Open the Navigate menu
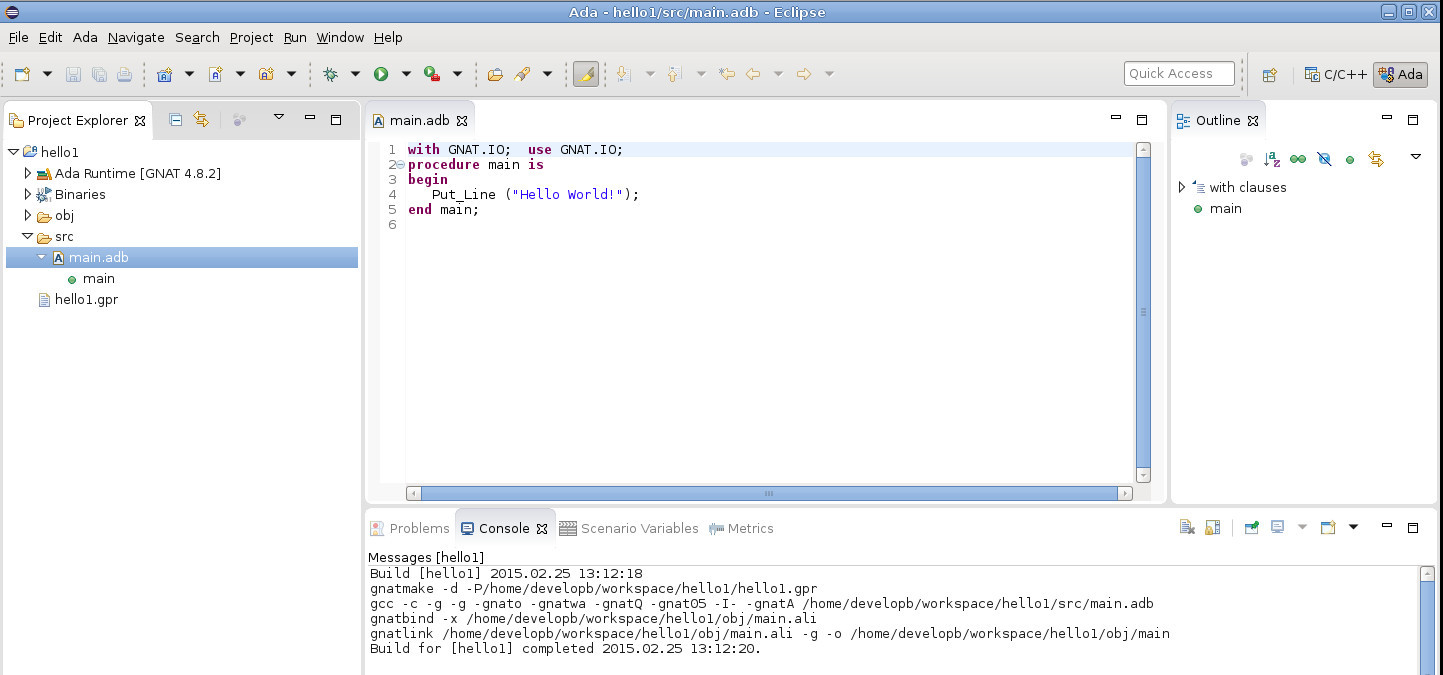 pos(136,37)
